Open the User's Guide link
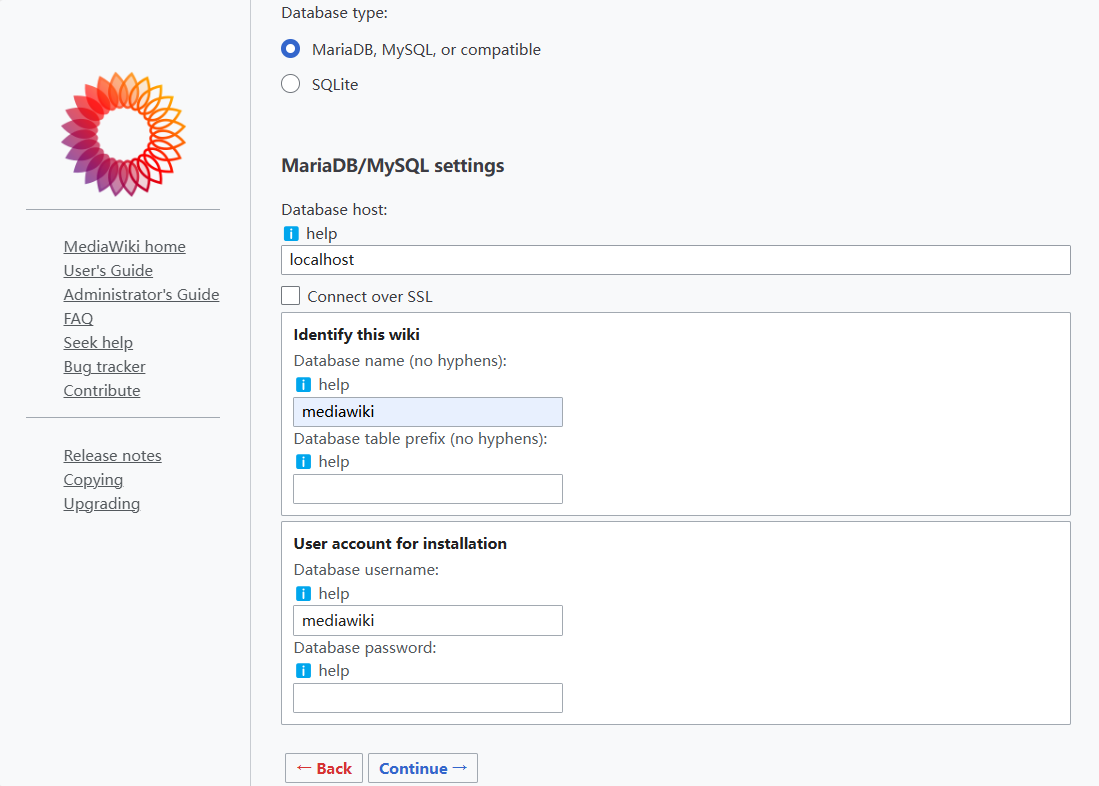 108,270
